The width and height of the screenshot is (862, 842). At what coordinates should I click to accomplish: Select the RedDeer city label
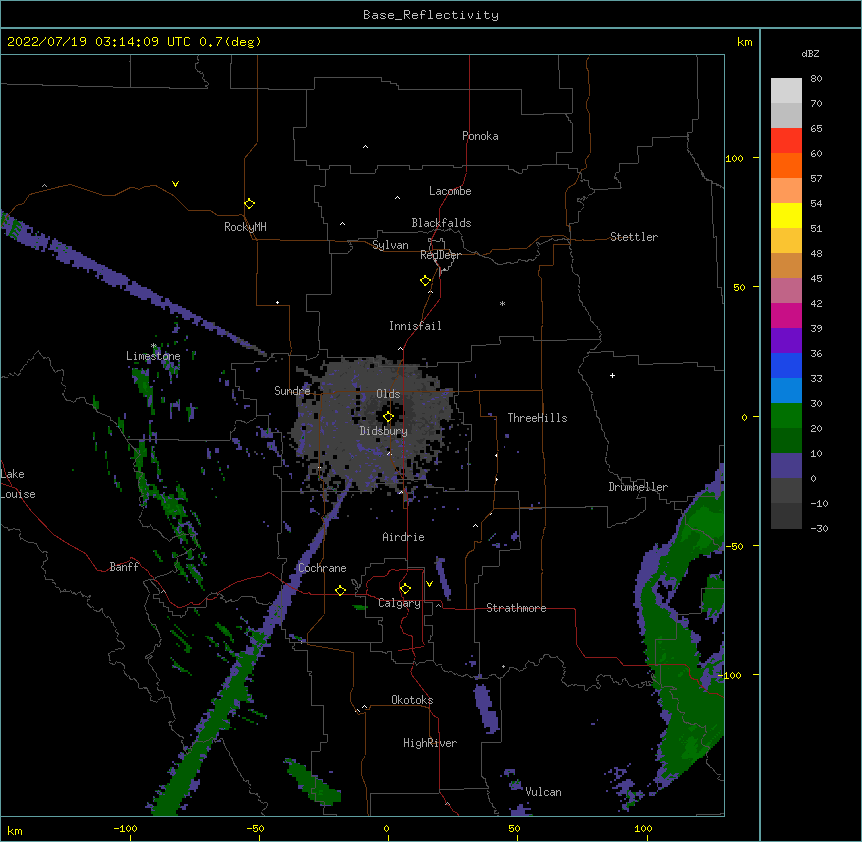440,255
